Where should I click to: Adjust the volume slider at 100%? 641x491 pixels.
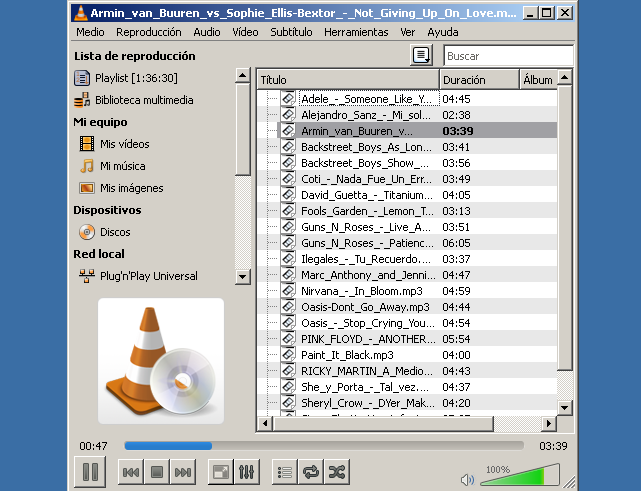pos(520,474)
